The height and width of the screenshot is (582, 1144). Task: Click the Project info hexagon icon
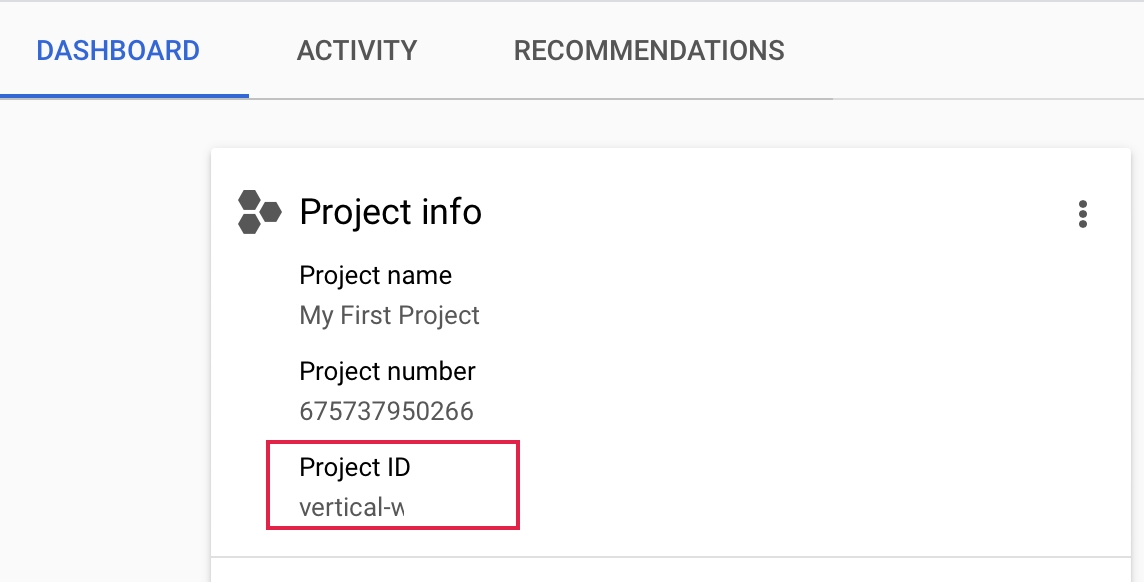pyautogui.click(x=259, y=212)
